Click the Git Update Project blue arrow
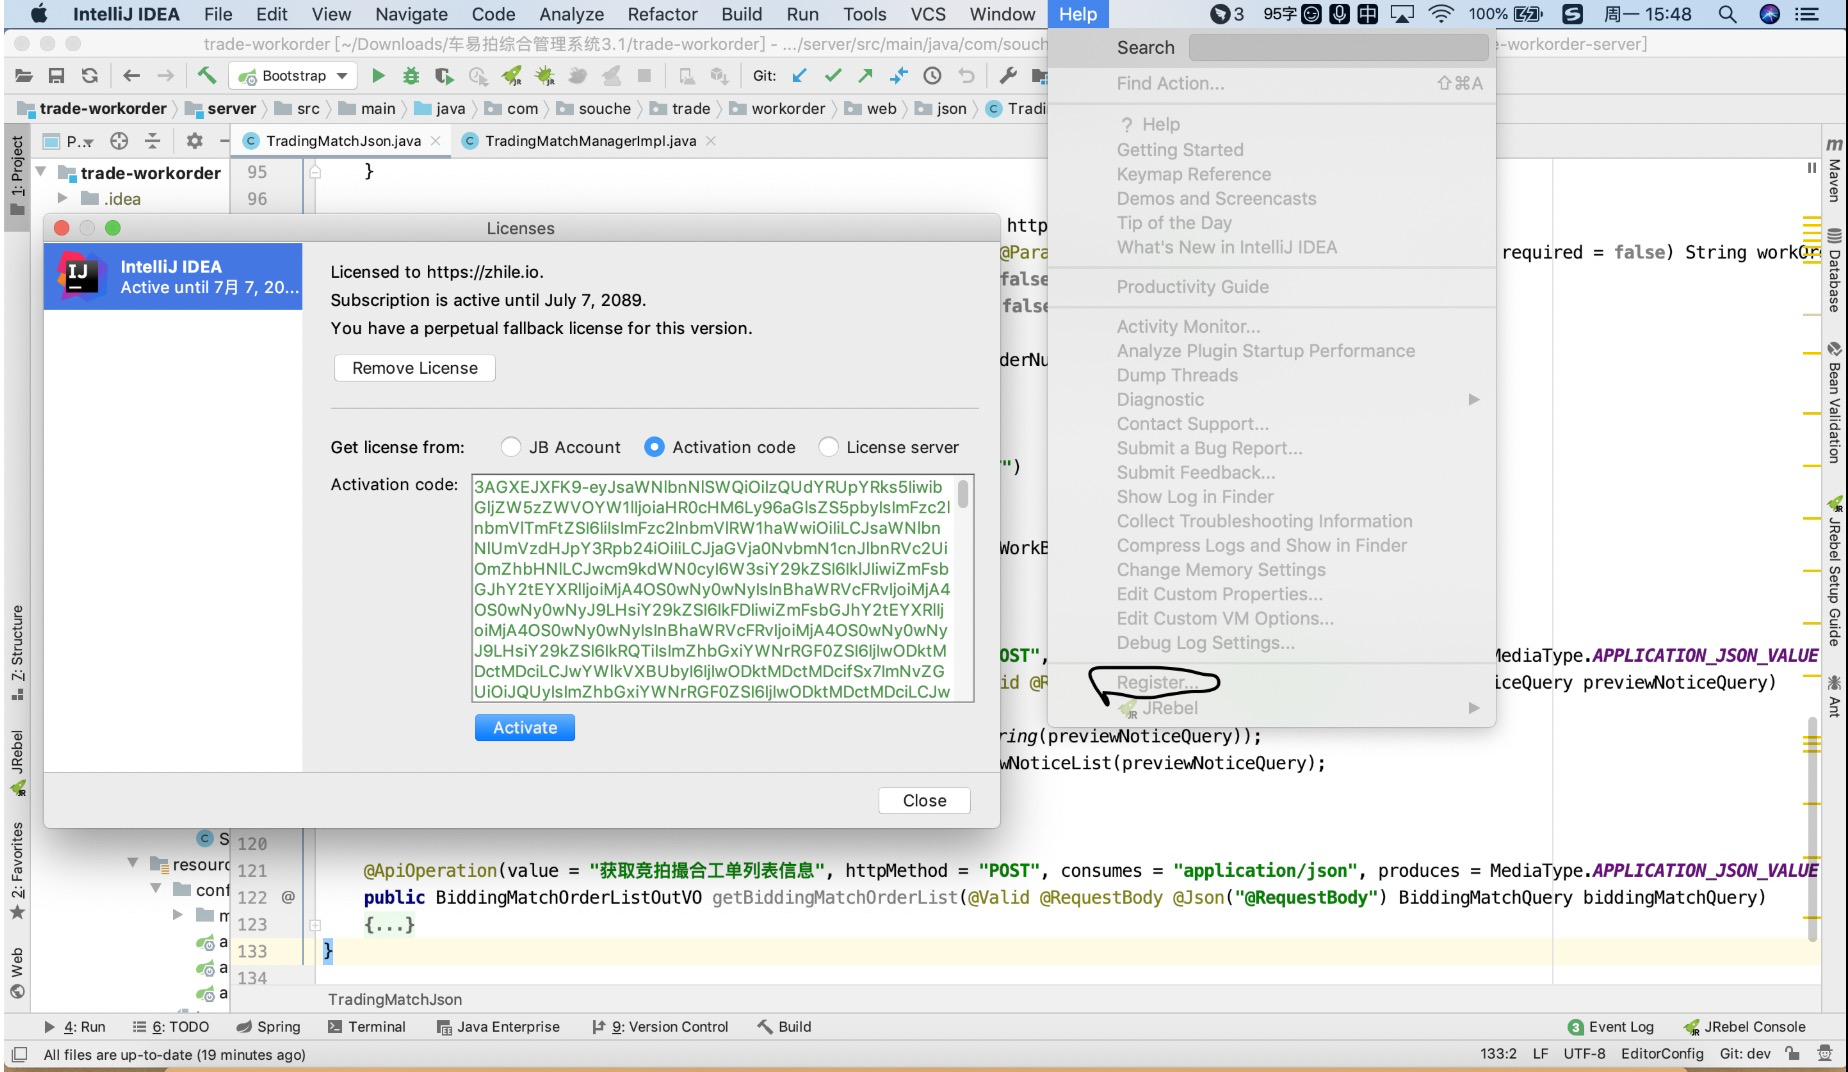 pyautogui.click(x=799, y=76)
